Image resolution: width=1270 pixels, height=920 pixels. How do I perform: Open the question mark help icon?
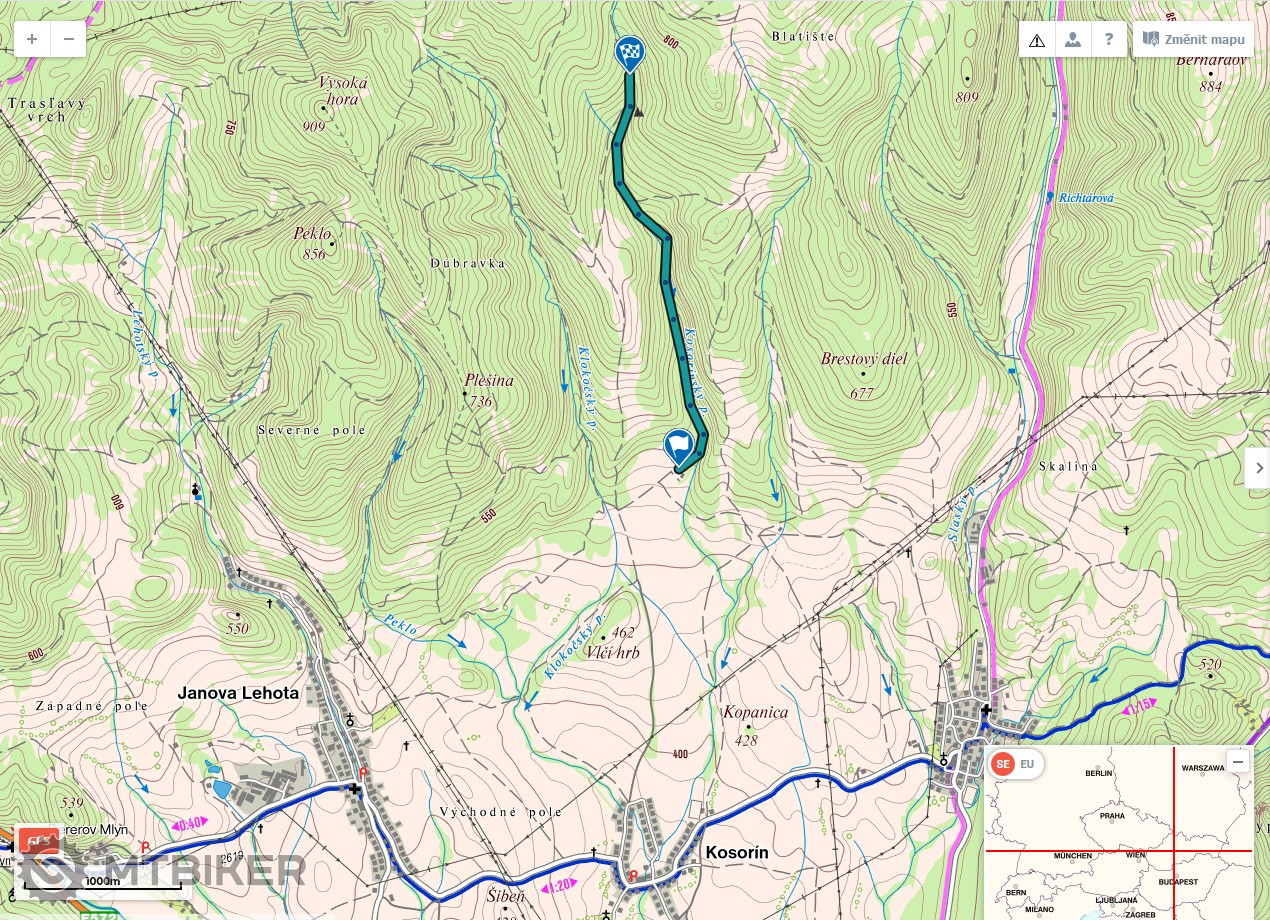click(x=1109, y=40)
